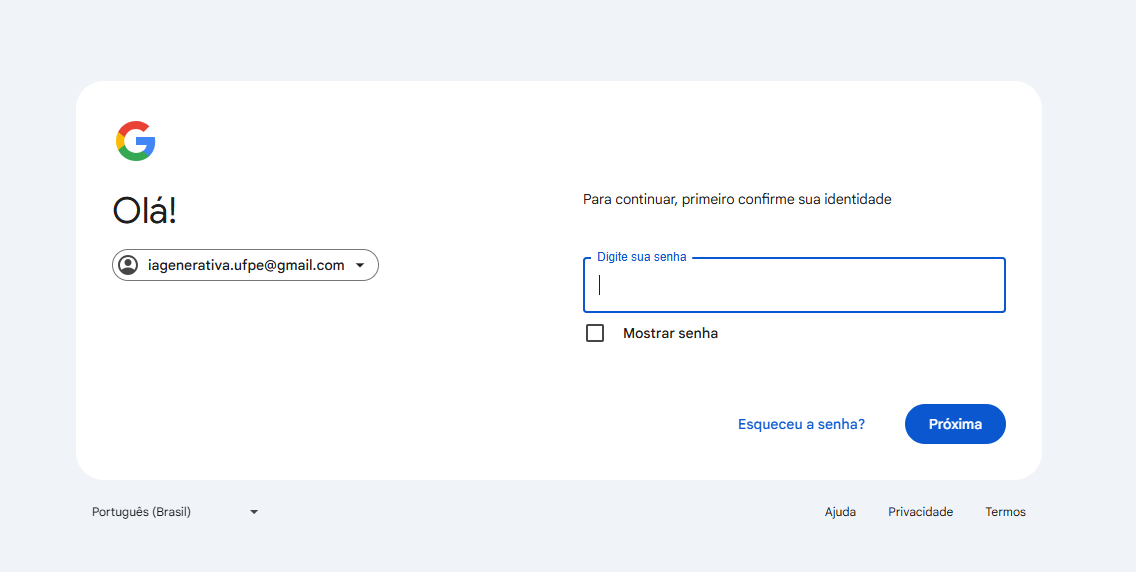
Task: Click the language selector's arrow icon
Action: 254,512
